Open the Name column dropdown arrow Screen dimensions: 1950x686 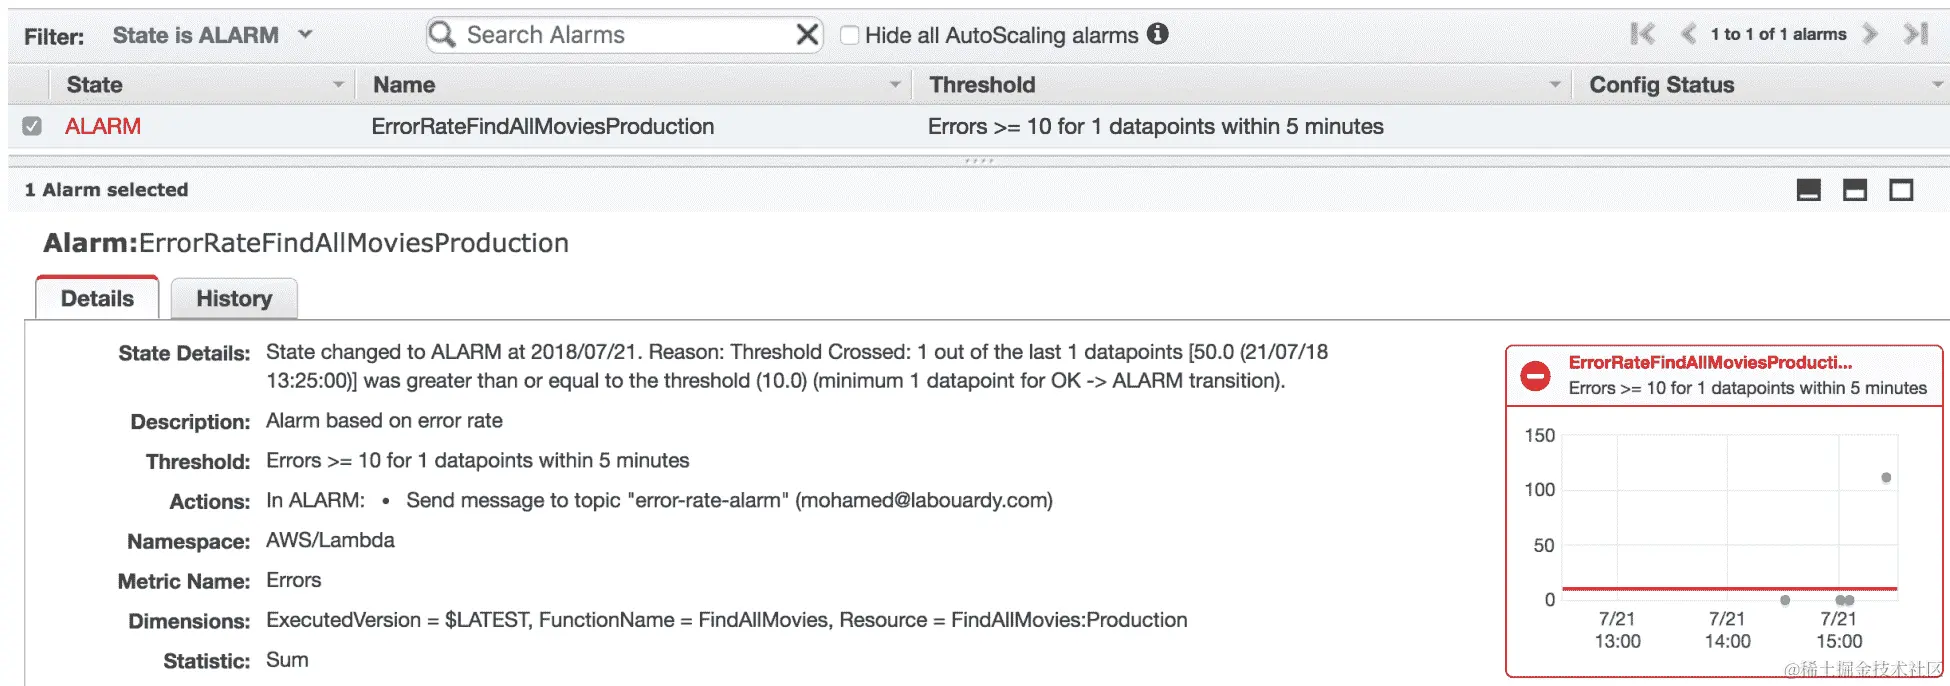point(895,85)
